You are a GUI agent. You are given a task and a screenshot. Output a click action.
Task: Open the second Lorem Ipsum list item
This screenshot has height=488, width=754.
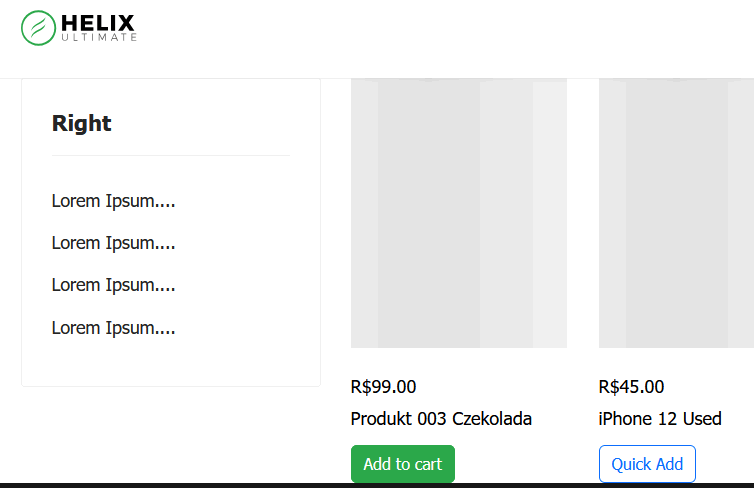(x=113, y=243)
